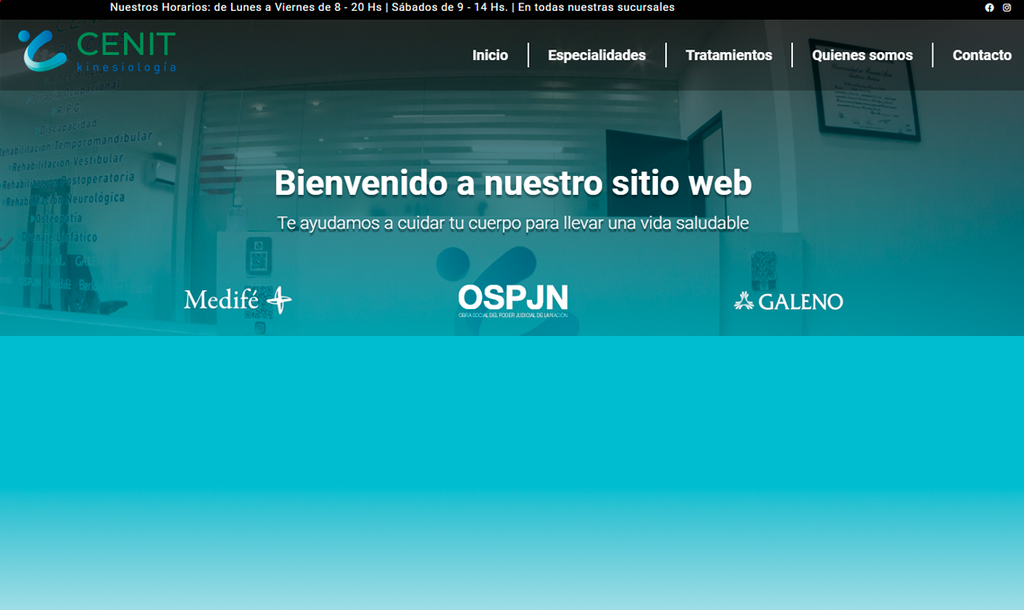1024x610 pixels.
Task: Click the Medifé cross star emblem
Action: [x=279, y=300]
